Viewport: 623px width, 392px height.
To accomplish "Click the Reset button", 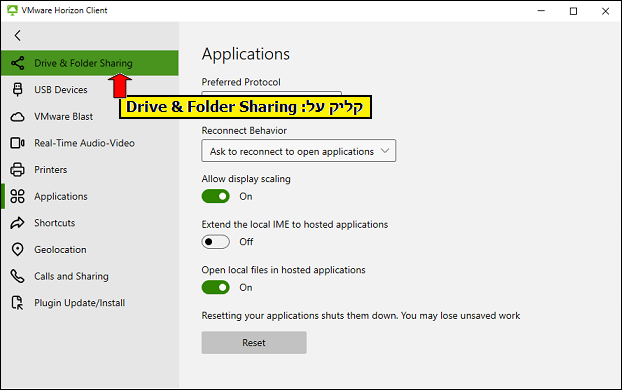I will pyautogui.click(x=254, y=342).
